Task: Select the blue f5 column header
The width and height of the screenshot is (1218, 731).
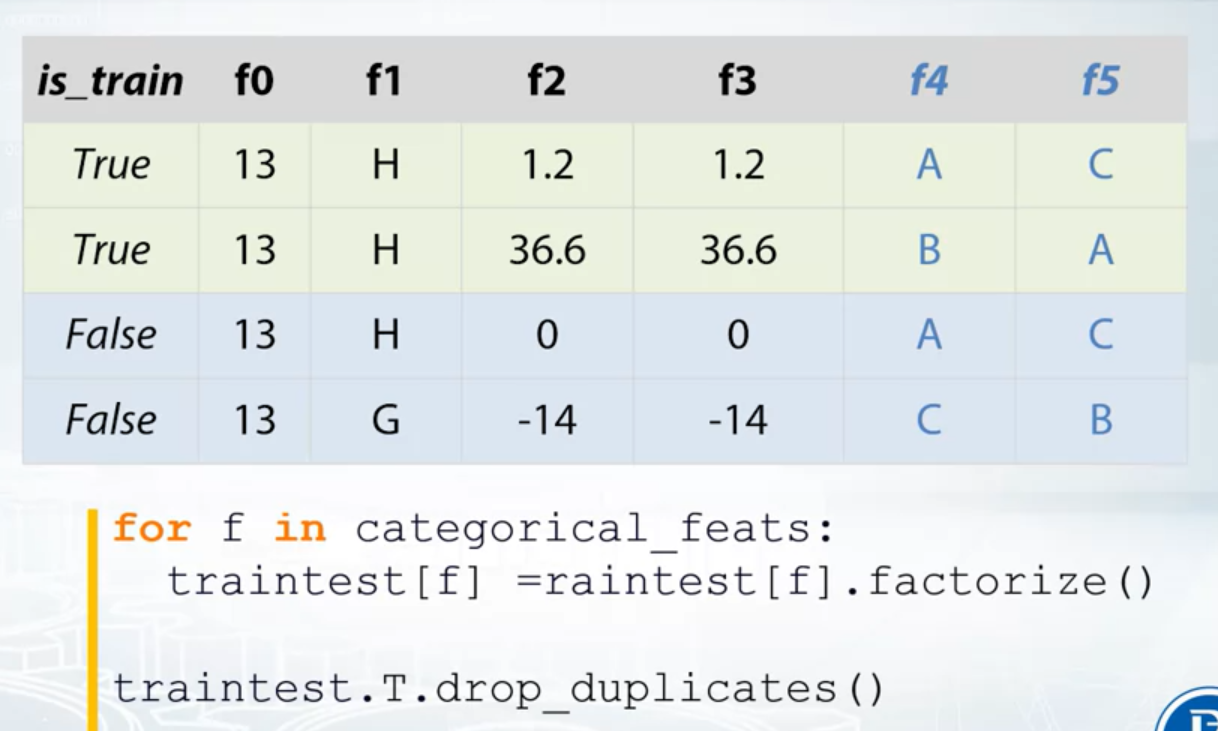Action: [x=1100, y=81]
